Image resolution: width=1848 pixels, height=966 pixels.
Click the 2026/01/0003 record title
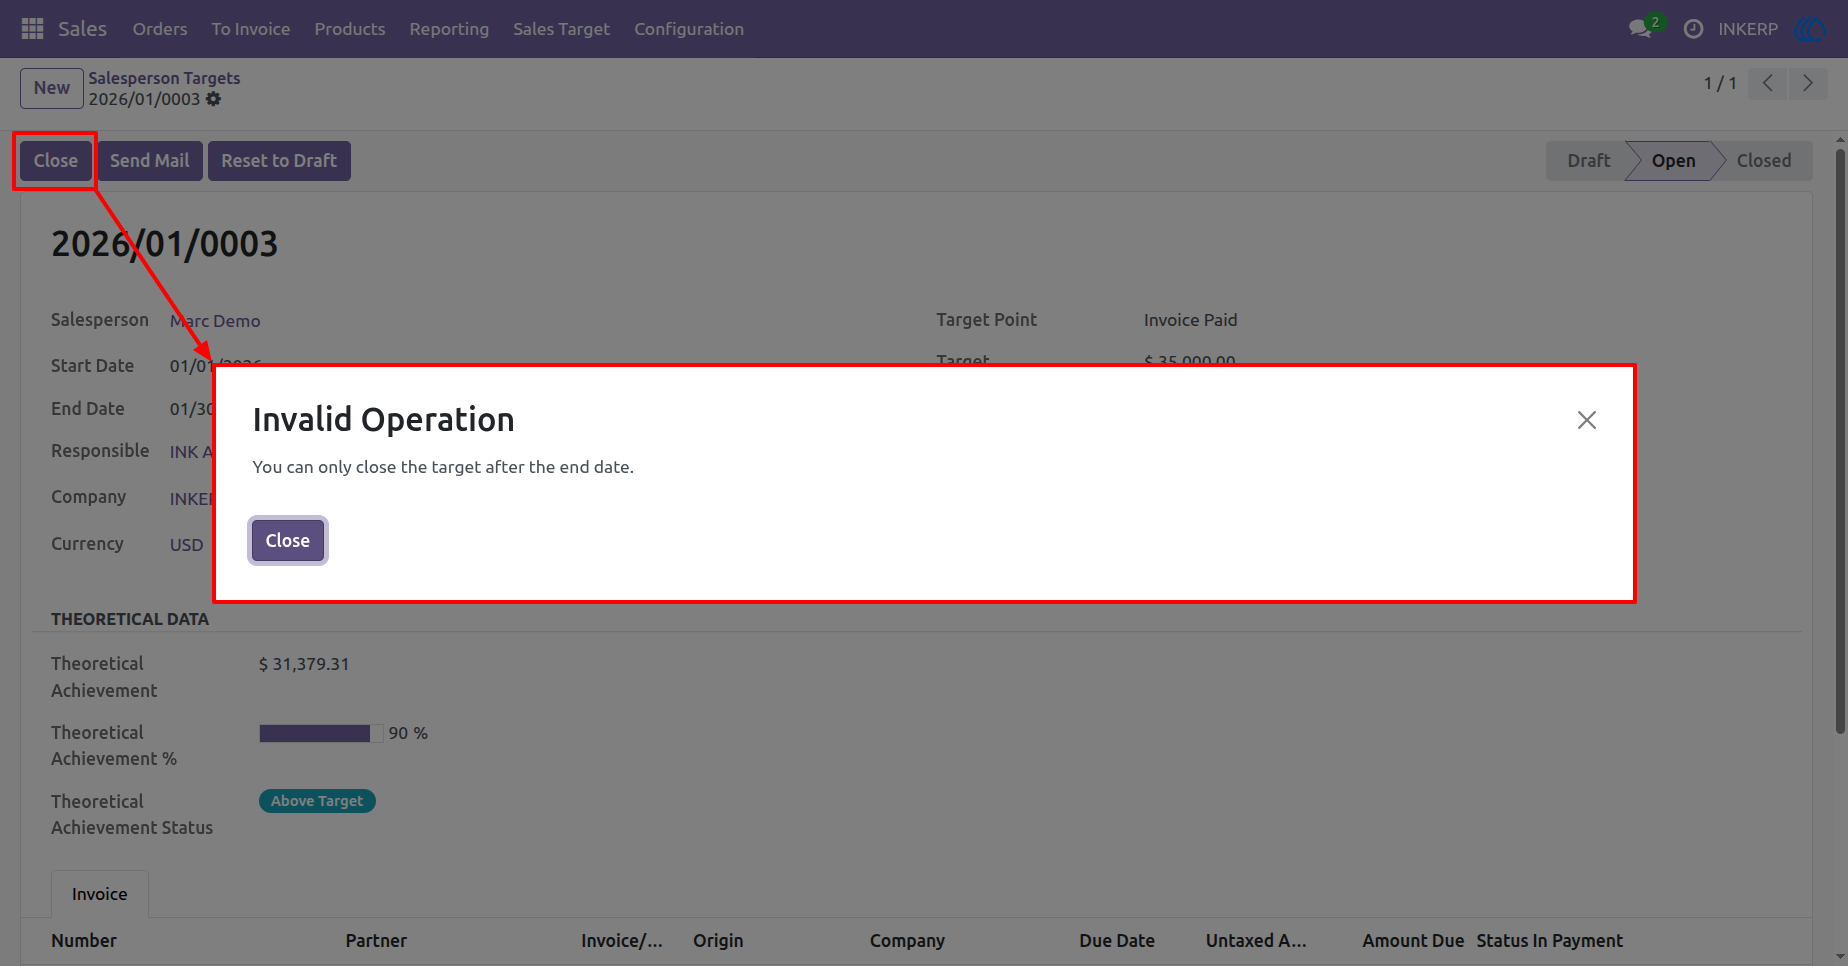coord(165,244)
